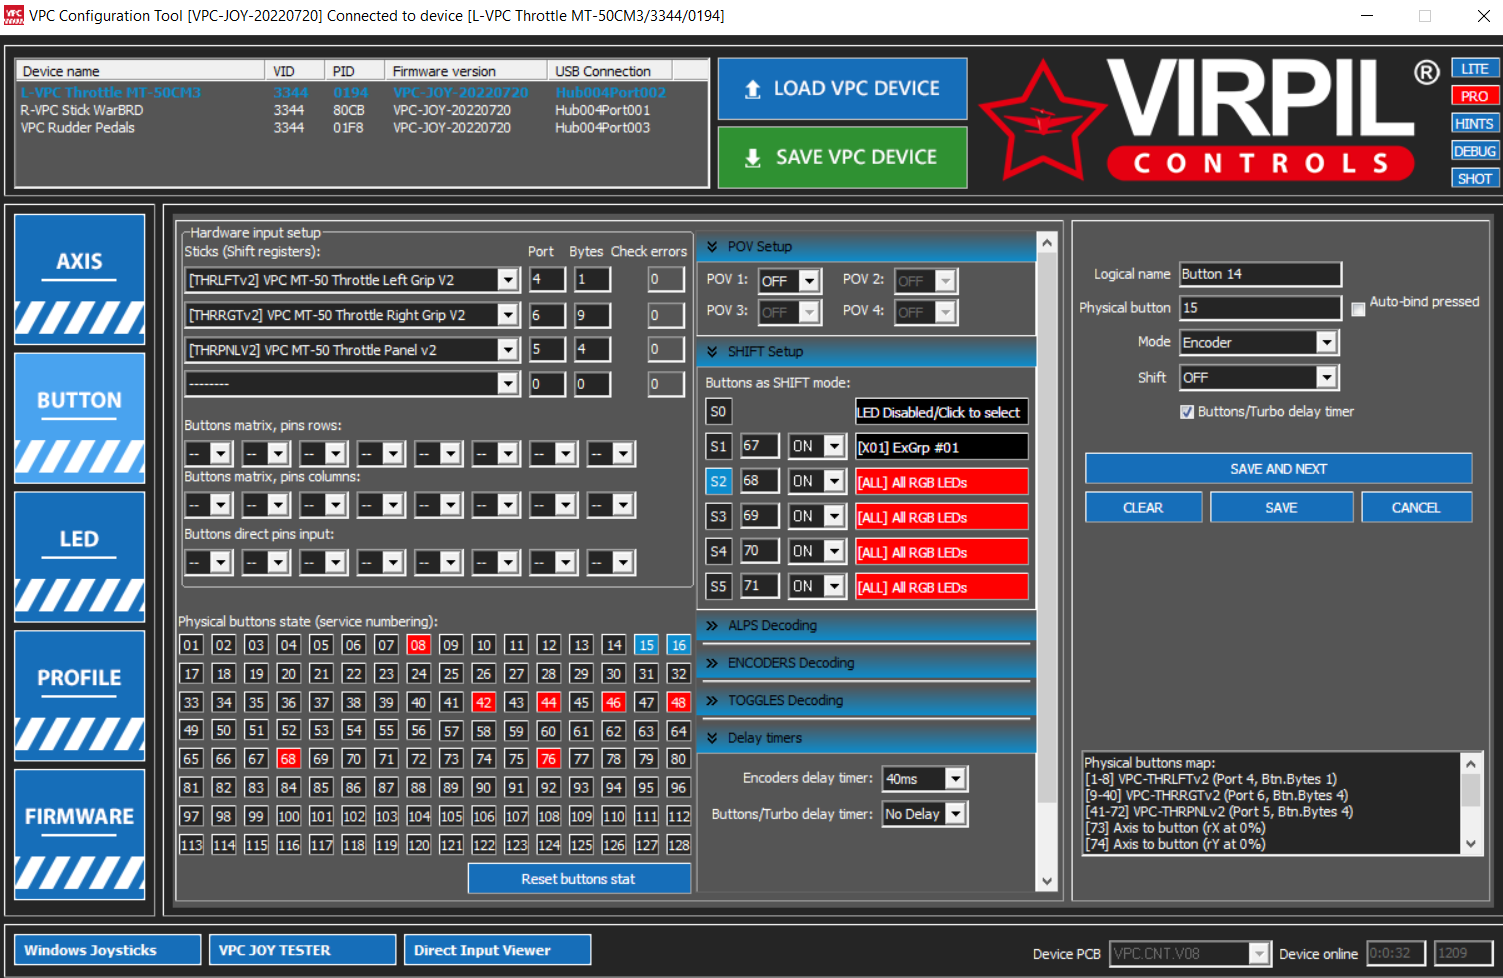This screenshot has height=978, width=1503.
Task: Open the empty fourth stick register dropdown
Action: pos(508,384)
